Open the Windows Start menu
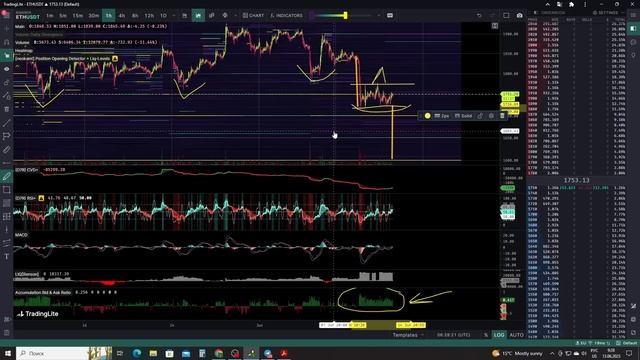Viewport: 640px width, 360px height. [8, 353]
